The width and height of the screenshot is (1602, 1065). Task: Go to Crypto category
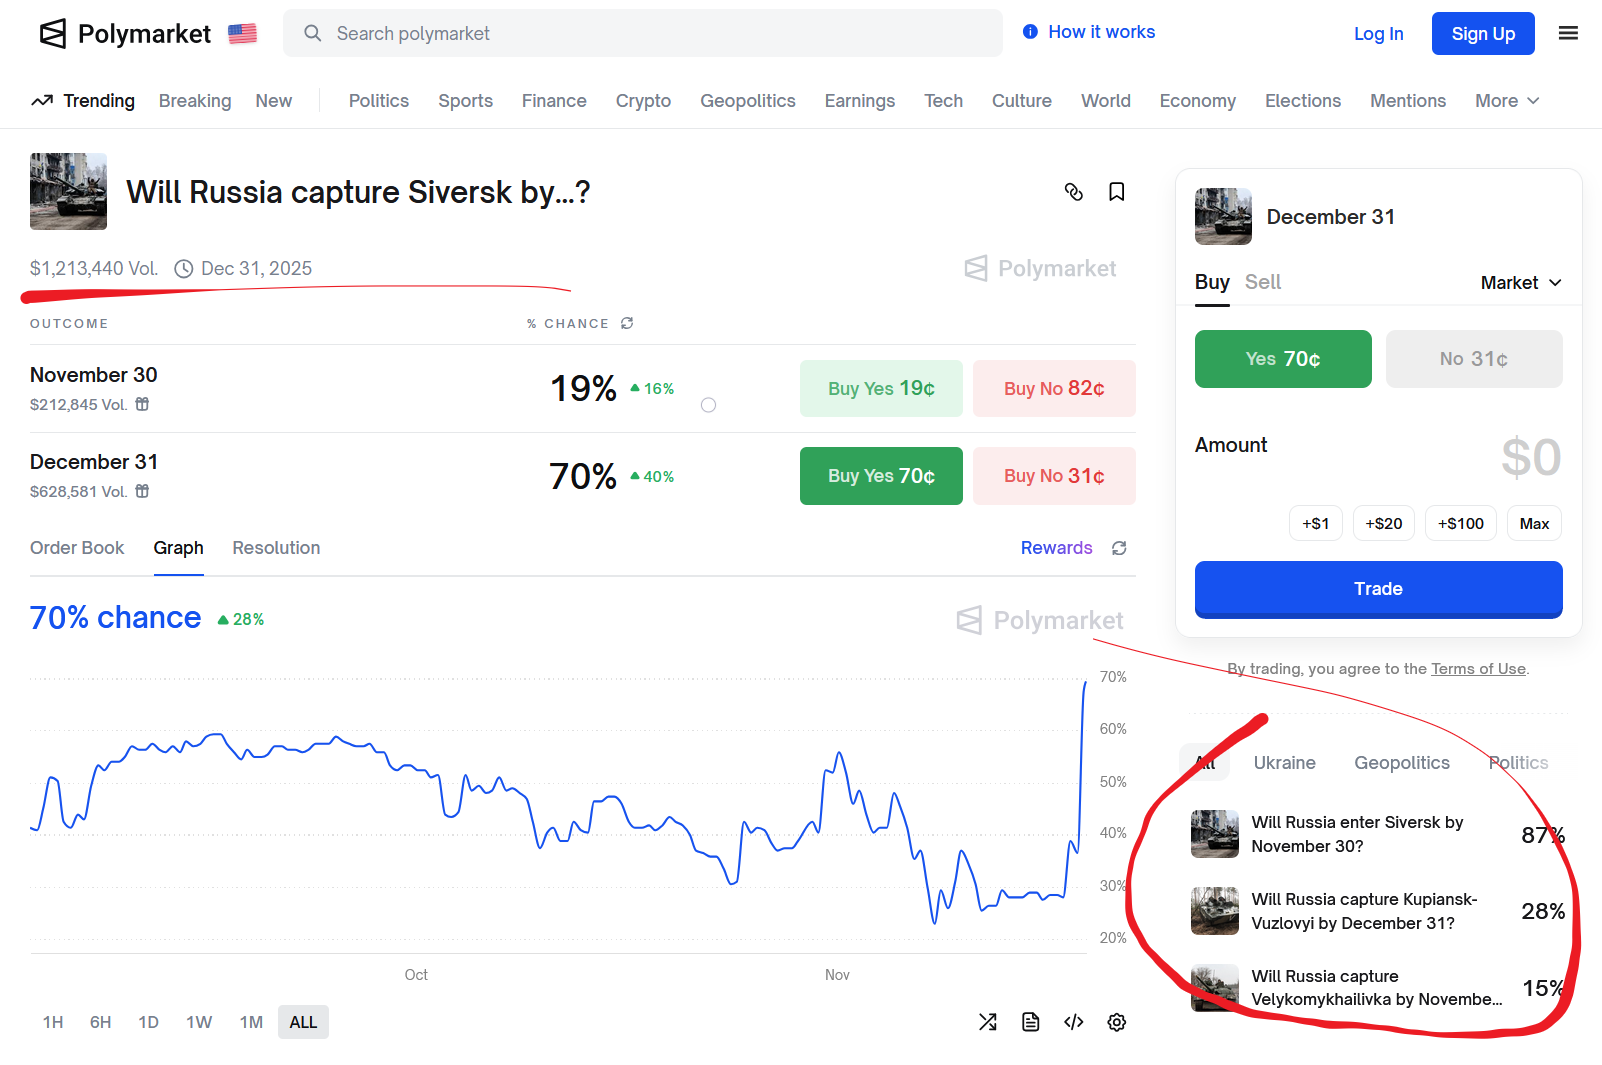(x=643, y=101)
